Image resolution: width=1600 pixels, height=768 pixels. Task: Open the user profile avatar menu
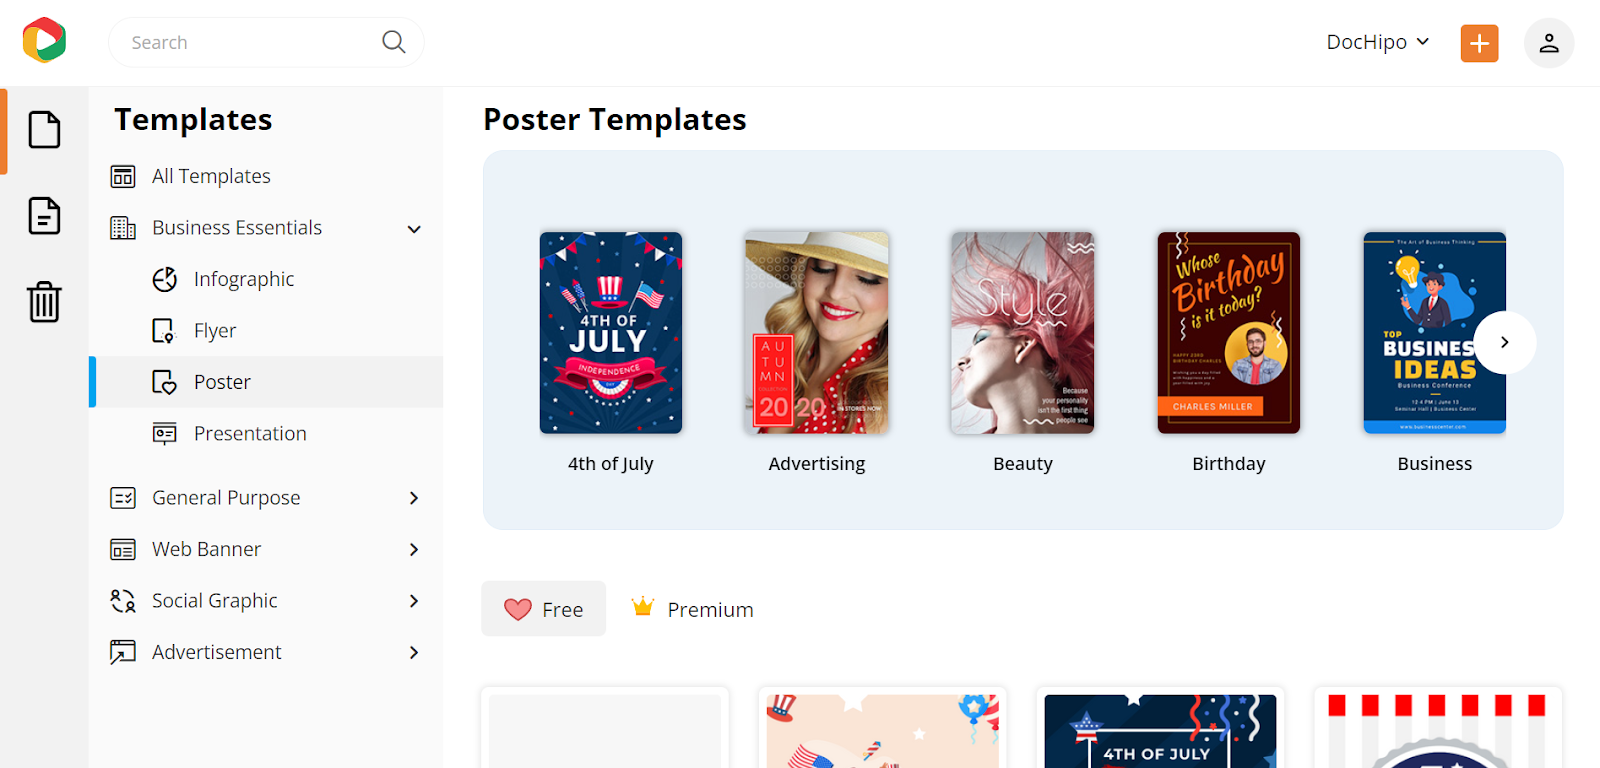[x=1549, y=43]
